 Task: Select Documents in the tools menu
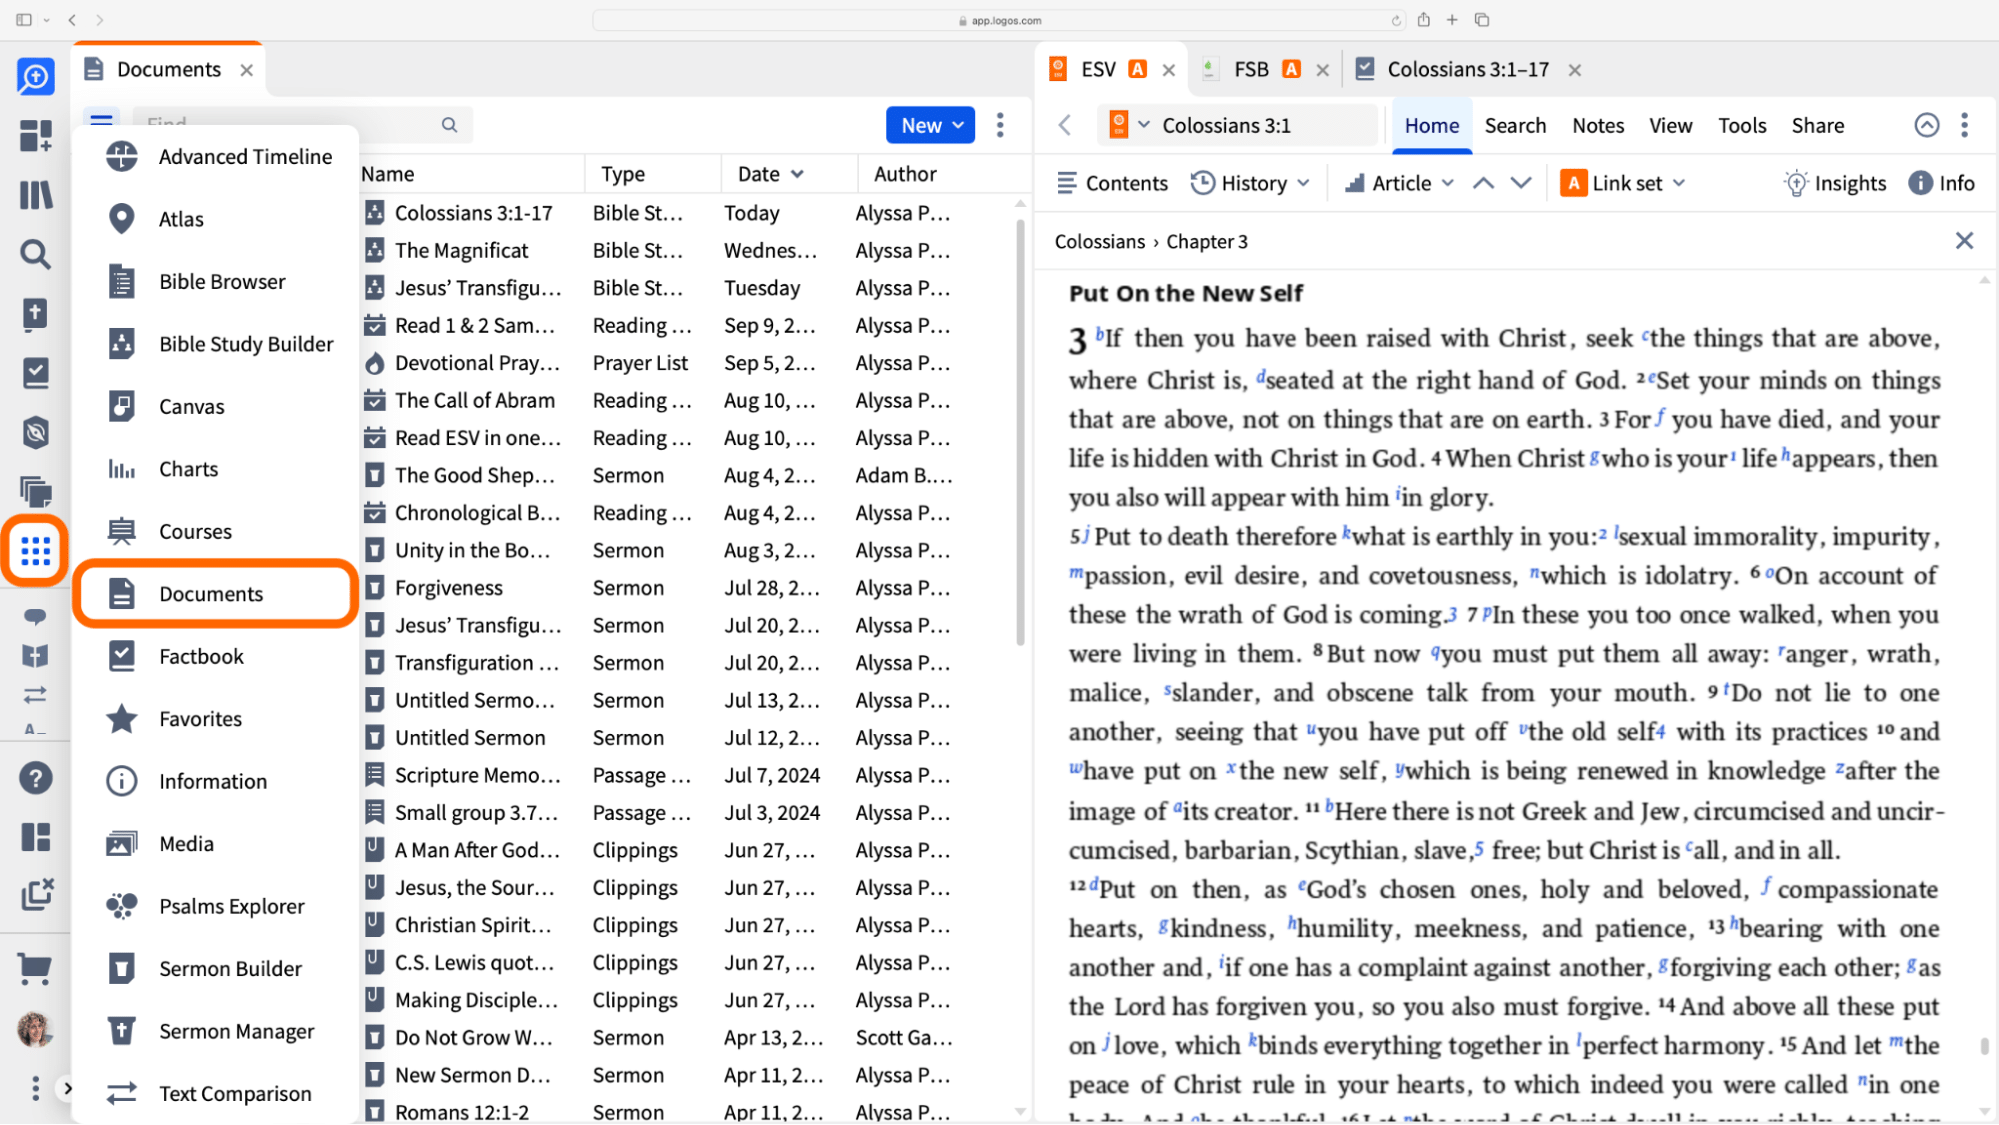pyautogui.click(x=216, y=594)
